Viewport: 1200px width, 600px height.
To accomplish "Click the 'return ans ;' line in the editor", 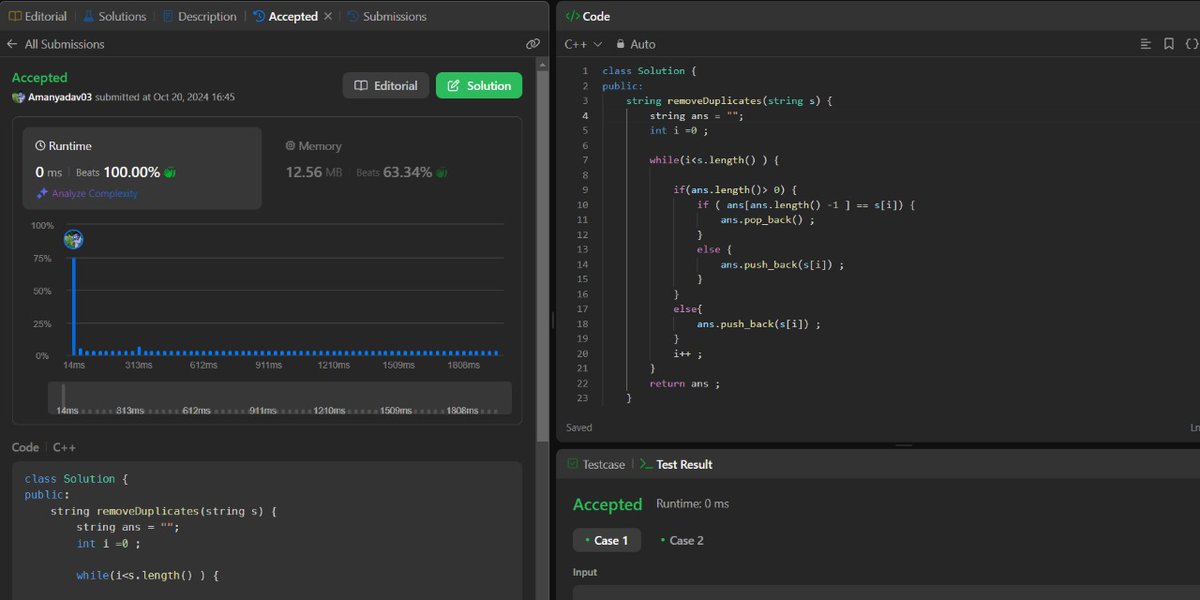I will (x=685, y=383).
